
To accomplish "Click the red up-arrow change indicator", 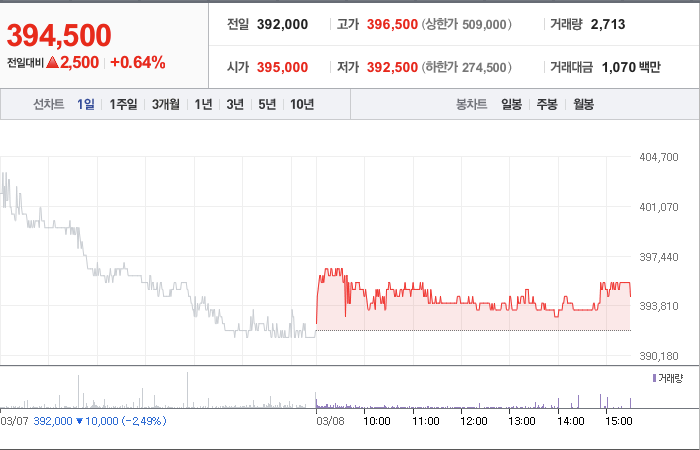I will [x=53, y=62].
